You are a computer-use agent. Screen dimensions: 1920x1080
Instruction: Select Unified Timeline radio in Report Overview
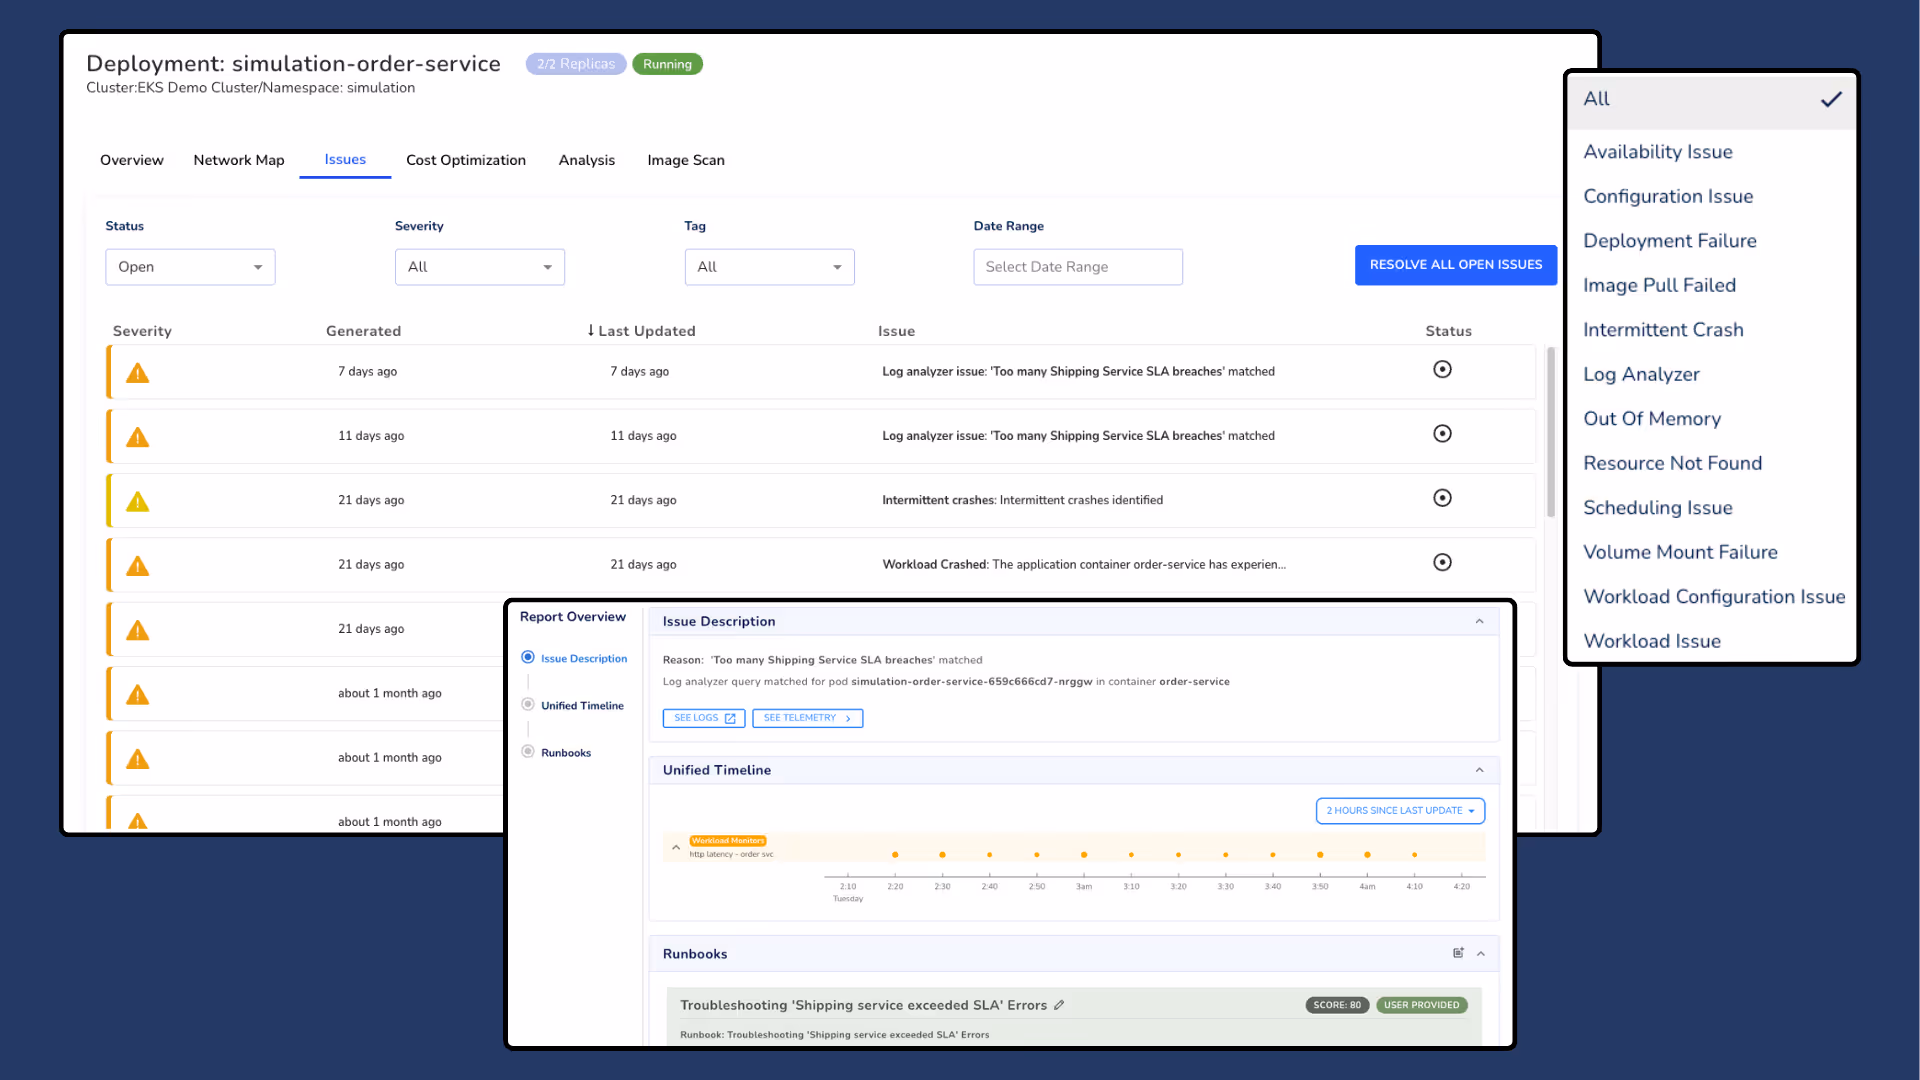(x=528, y=704)
